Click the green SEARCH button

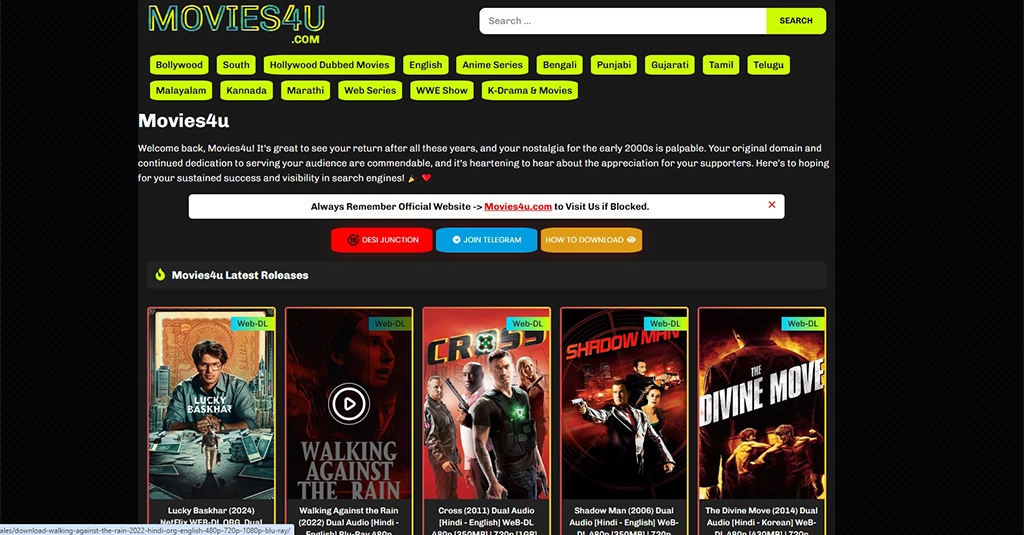coord(796,21)
